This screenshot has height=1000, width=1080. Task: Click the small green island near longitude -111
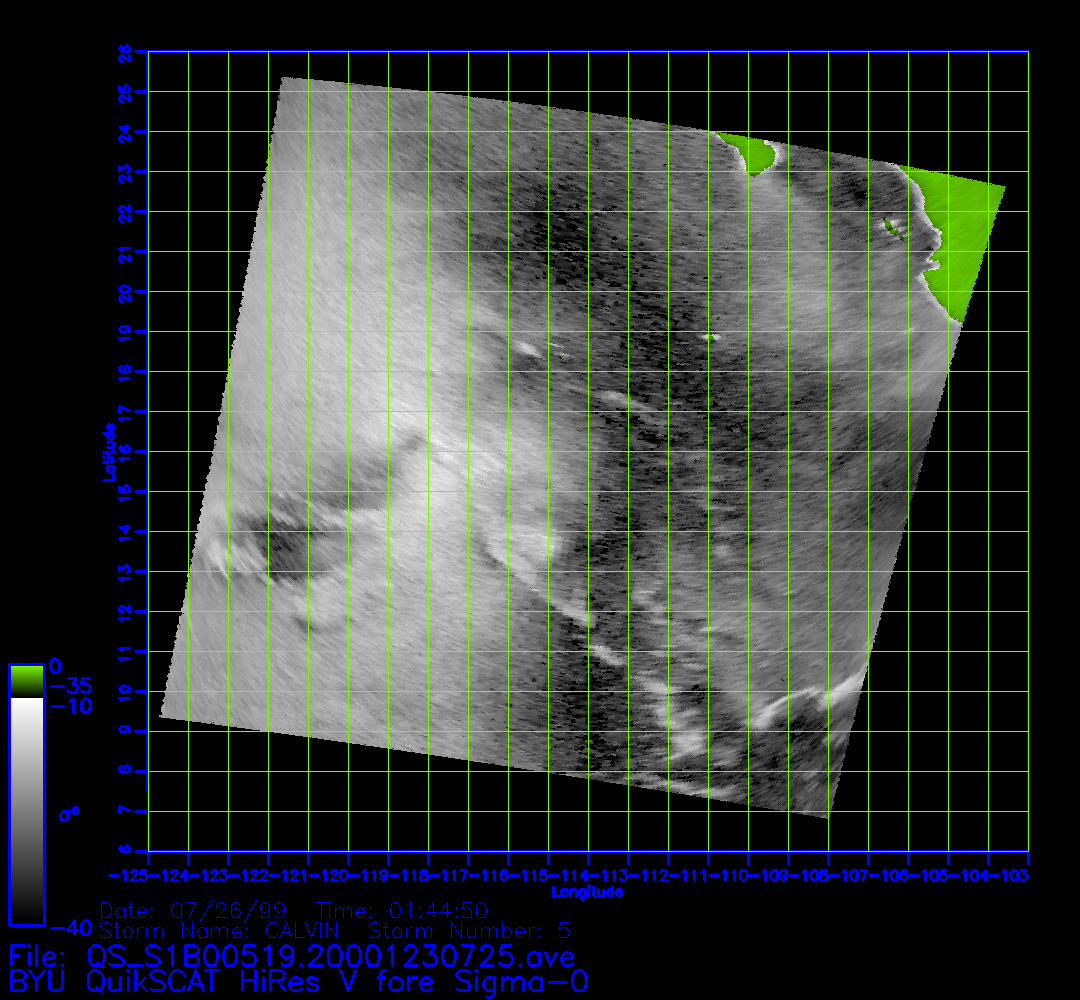(710, 337)
